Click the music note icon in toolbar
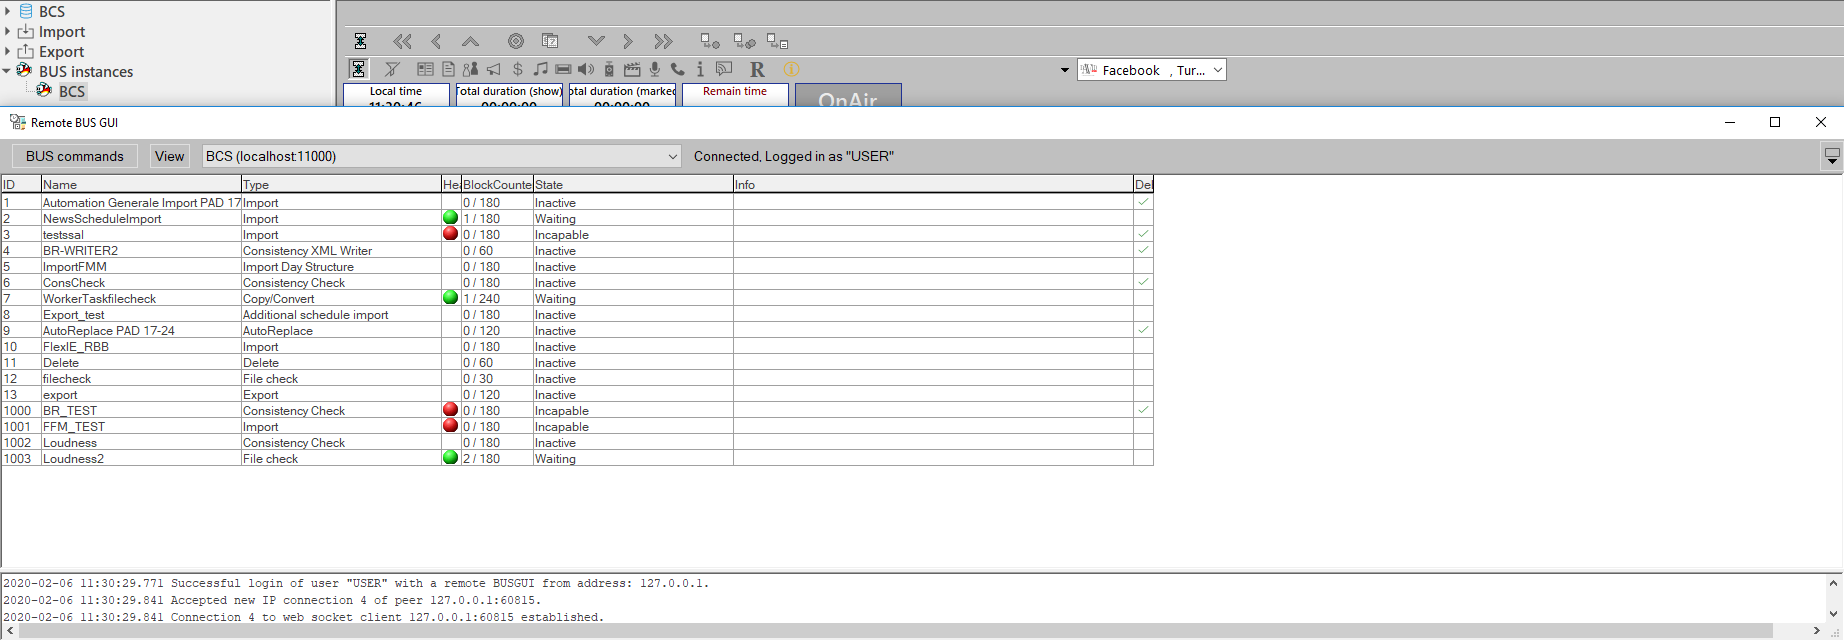The width and height of the screenshot is (1844, 640). [540, 69]
